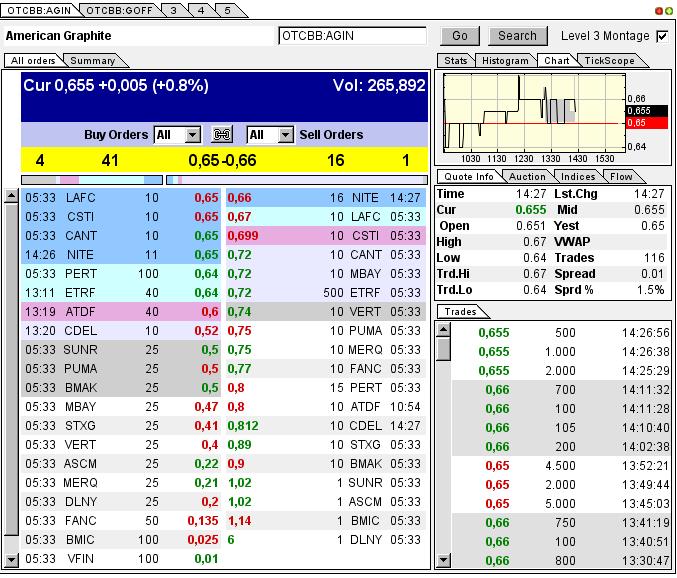This screenshot has width=677, height=578.
Task: Click the buy-side depth color bar
Action: pyautogui.click(x=91, y=180)
